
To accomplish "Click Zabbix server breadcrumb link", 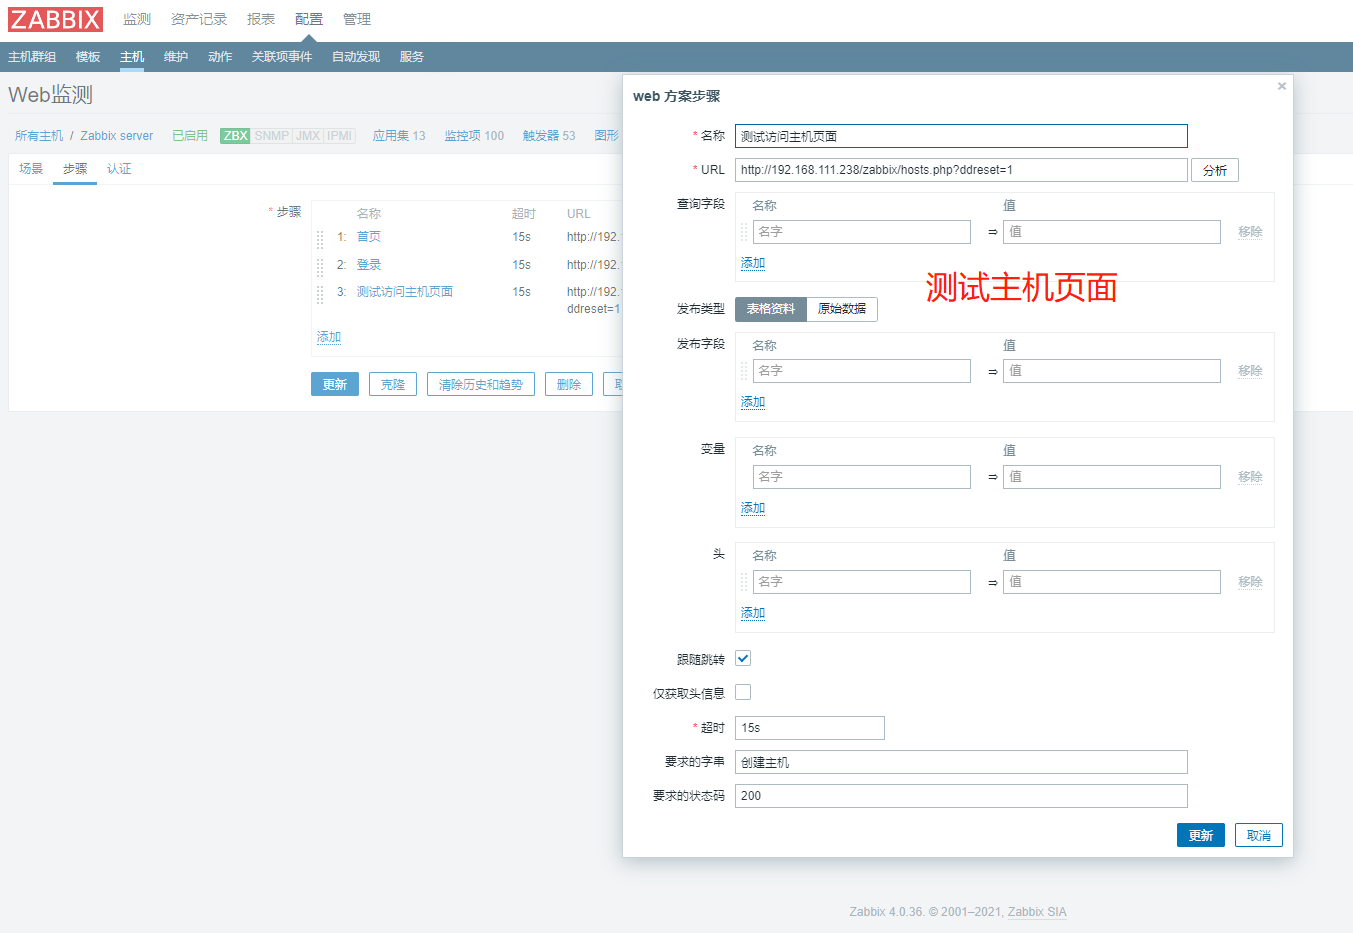I will pyautogui.click(x=117, y=136).
